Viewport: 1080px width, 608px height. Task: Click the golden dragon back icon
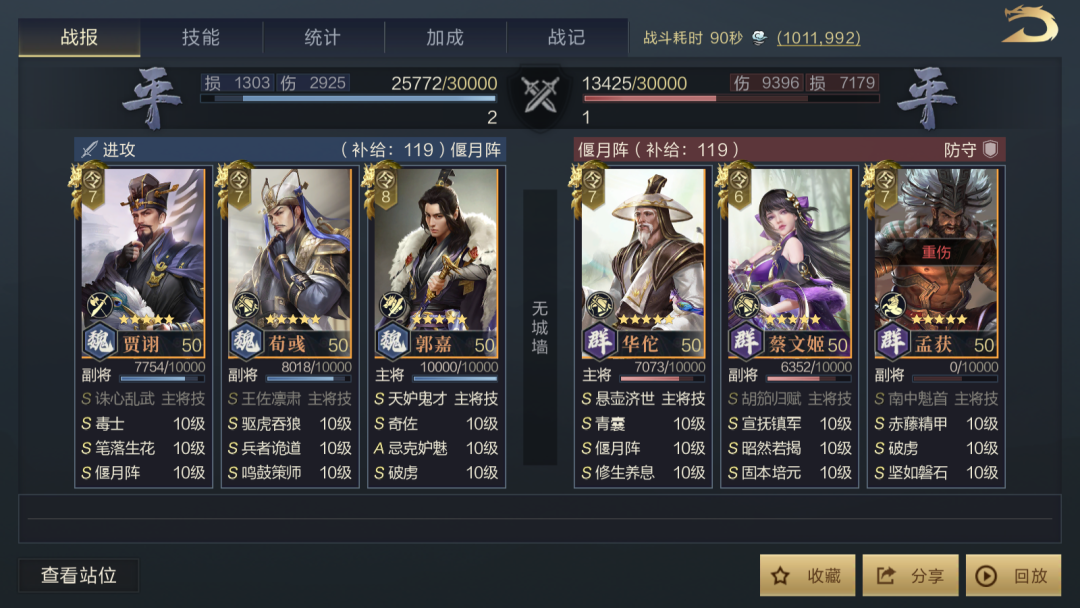(x=1030, y=25)
